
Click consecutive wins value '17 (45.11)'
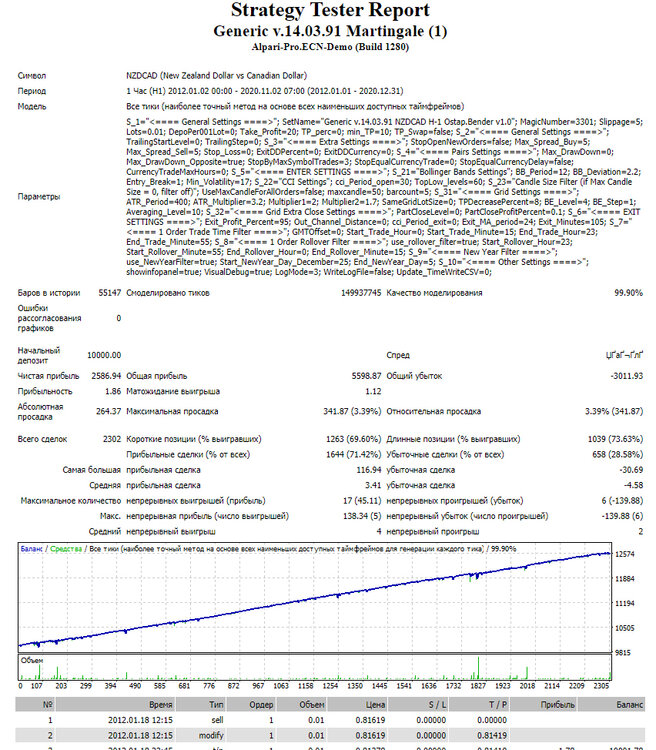tap(362, 501)
